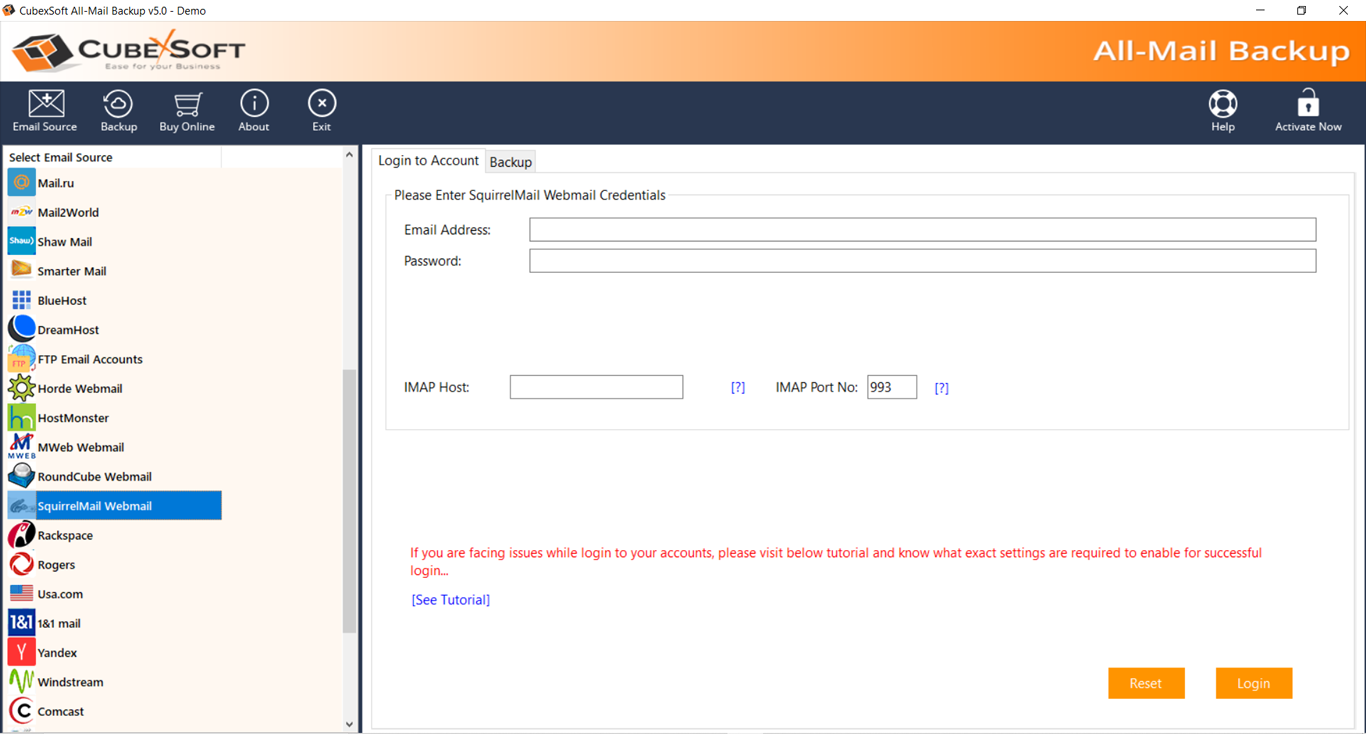Click the Password input field
The height and width of the screenshot is (734, 1366).
coord(922,261)
